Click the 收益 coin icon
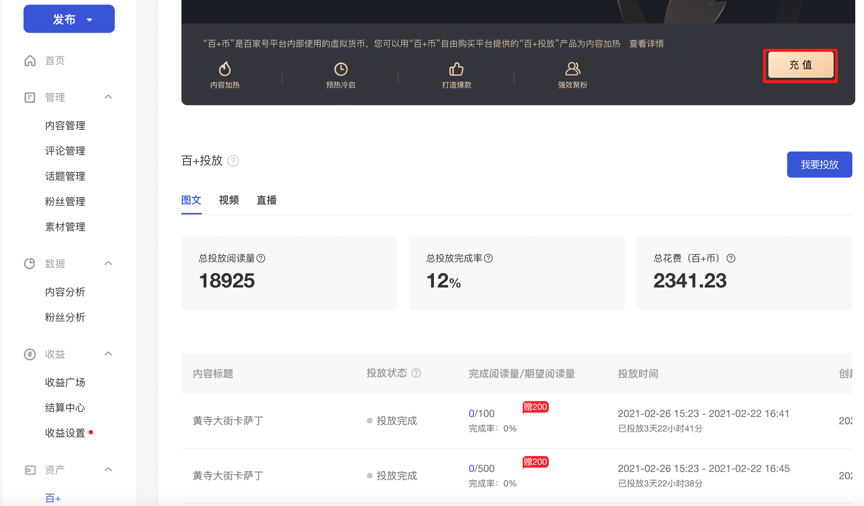The height and width of the screenshot is (506, 864). [30, 354]
